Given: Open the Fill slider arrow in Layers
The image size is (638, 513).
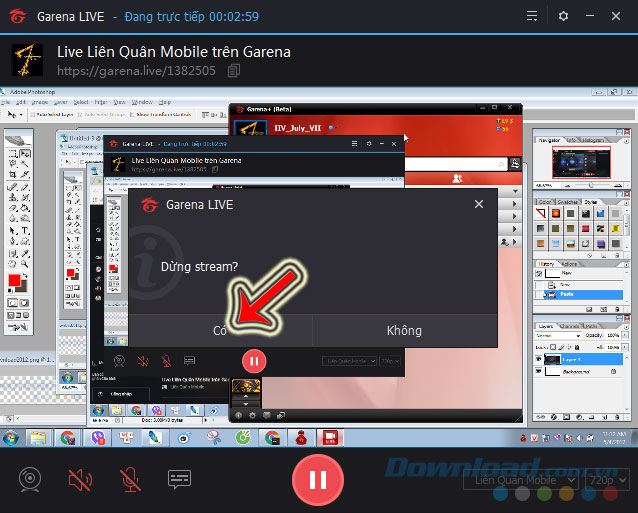Looking at the screenshot, I should pyautogui.click(x=625, y=347).
